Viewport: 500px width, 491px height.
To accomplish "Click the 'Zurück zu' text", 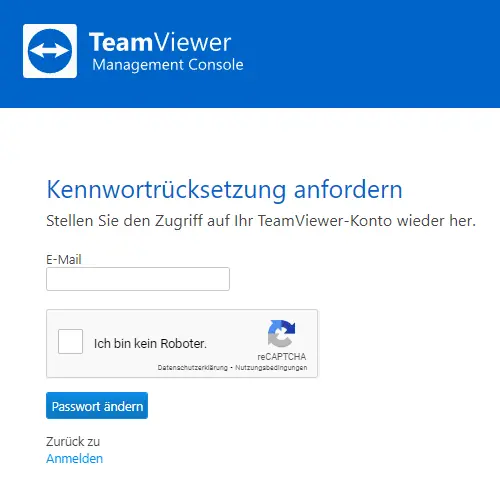I will point(73,442).
